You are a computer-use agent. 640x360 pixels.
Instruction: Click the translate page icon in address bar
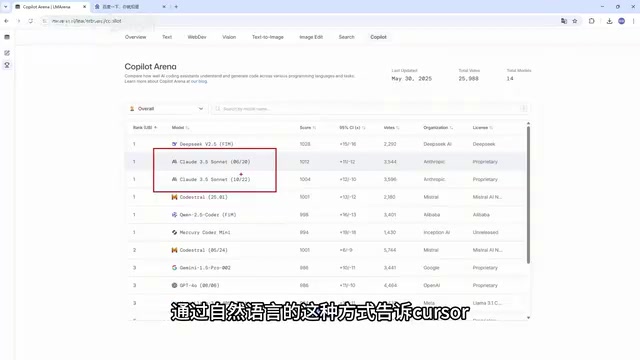pyautogui.click(x=564, y=21)
